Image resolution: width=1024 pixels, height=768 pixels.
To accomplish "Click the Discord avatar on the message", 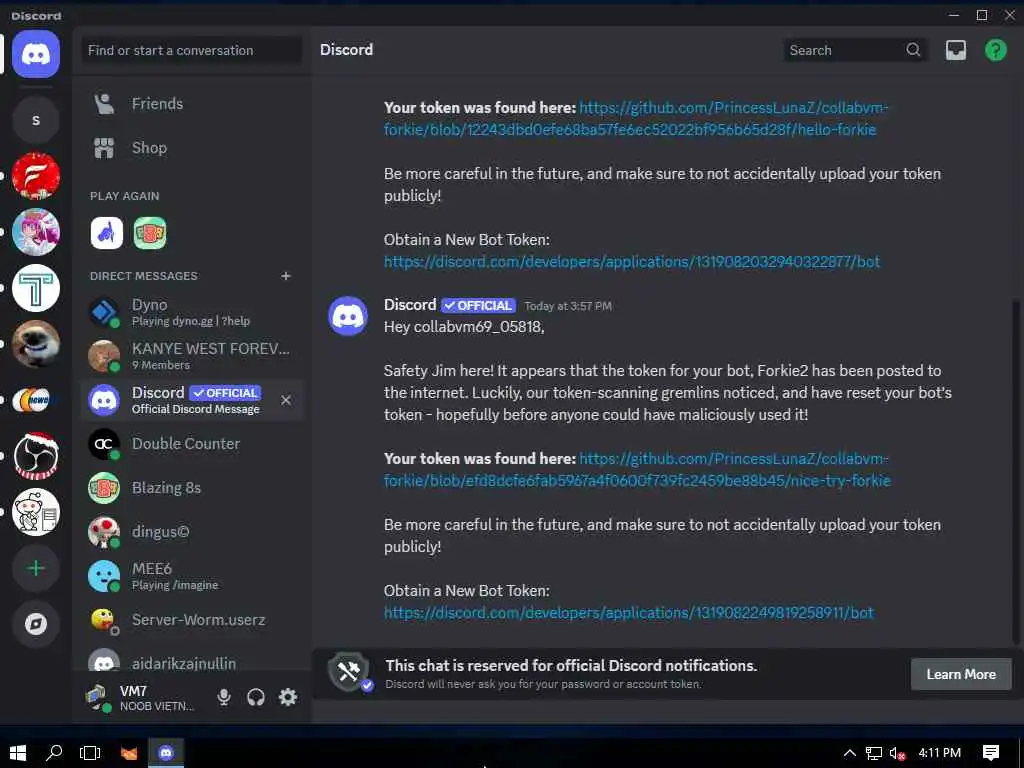I will pos(348,316).
